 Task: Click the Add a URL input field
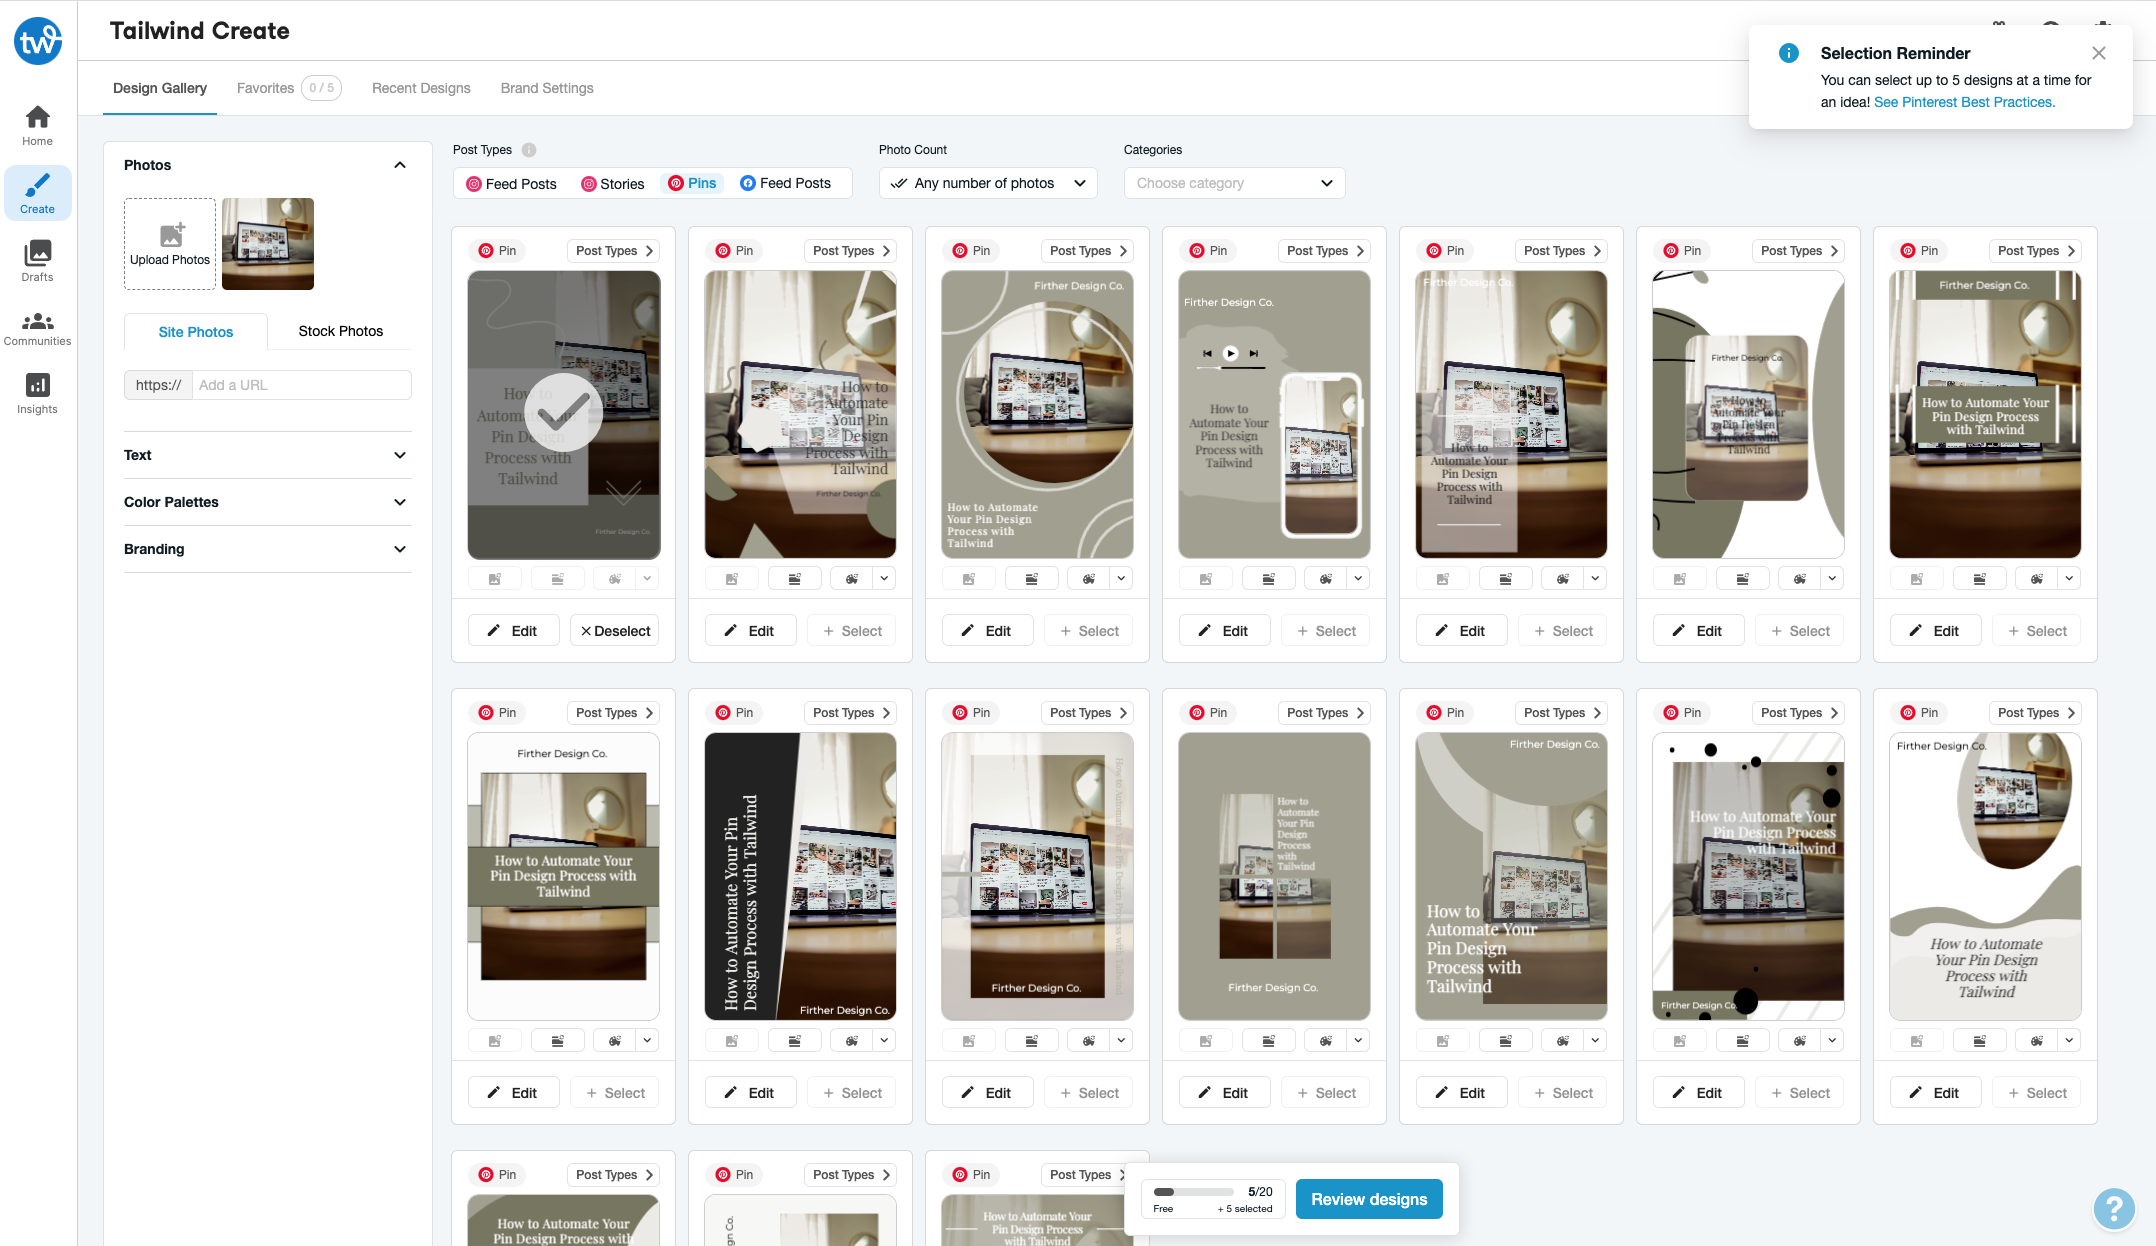301,385
